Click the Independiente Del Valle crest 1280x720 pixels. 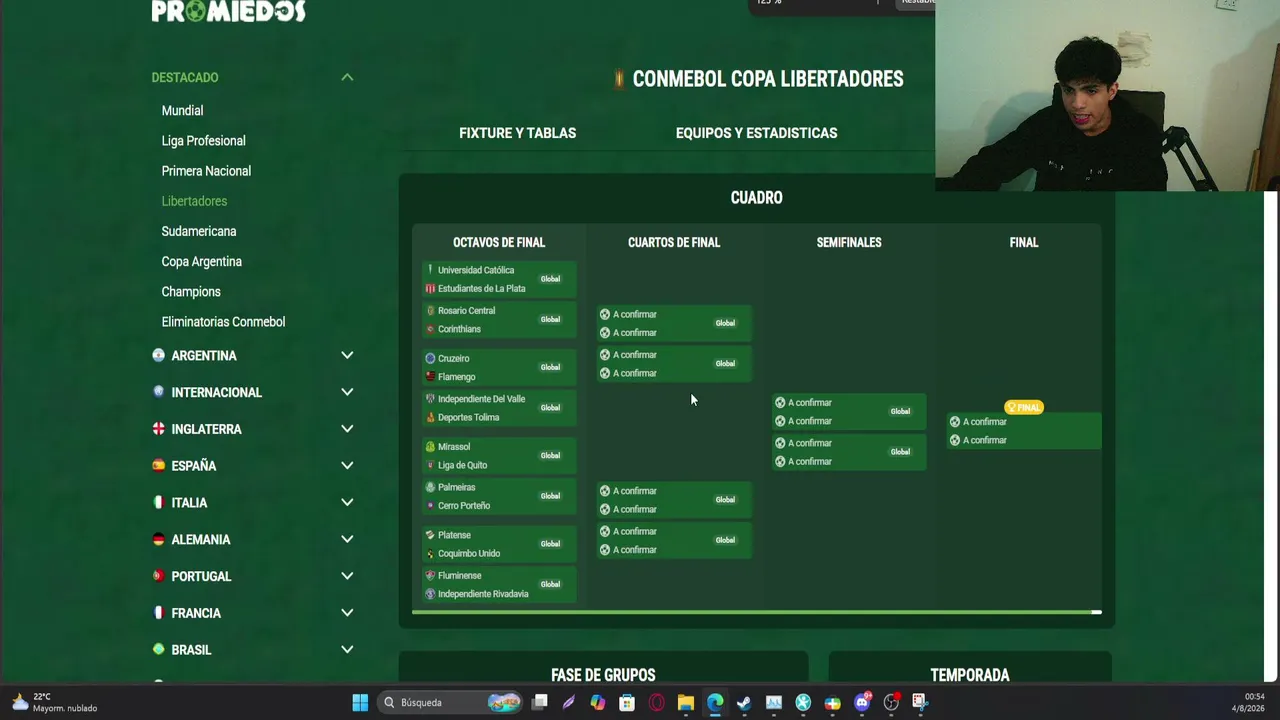tap(430, 399)
